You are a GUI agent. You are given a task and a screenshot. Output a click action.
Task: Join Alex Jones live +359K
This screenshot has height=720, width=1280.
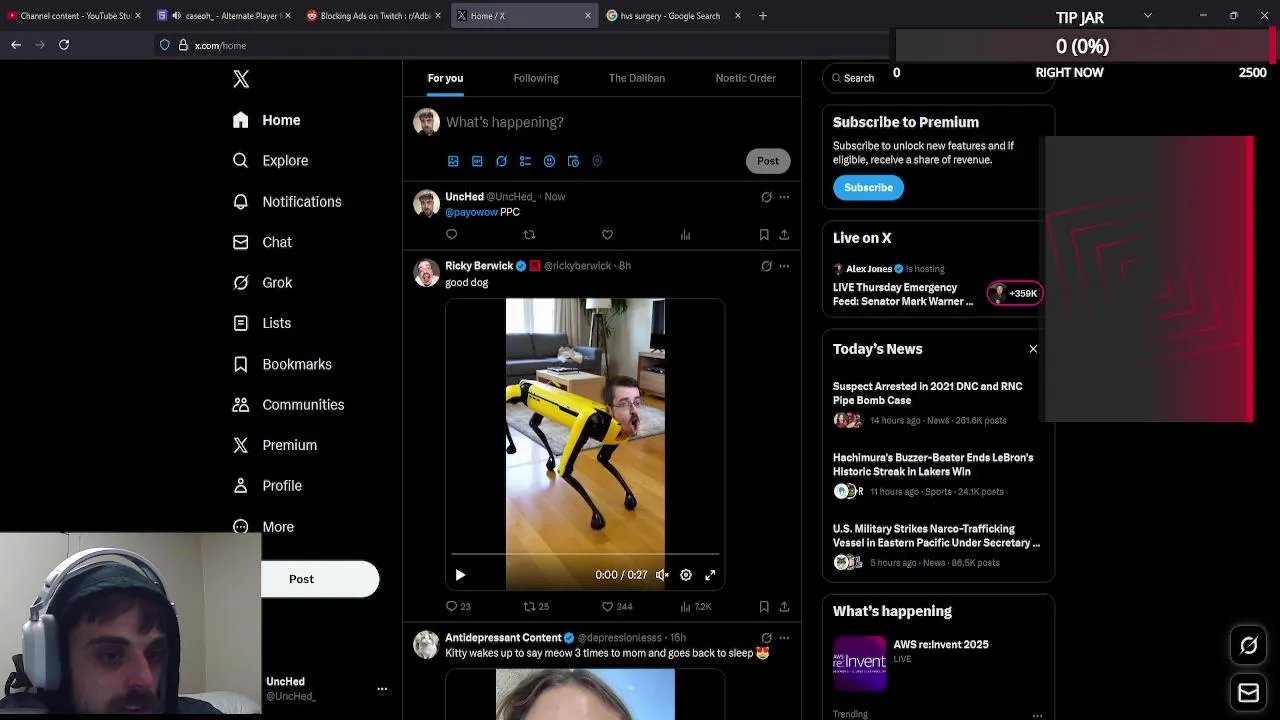pos(1014,293)
